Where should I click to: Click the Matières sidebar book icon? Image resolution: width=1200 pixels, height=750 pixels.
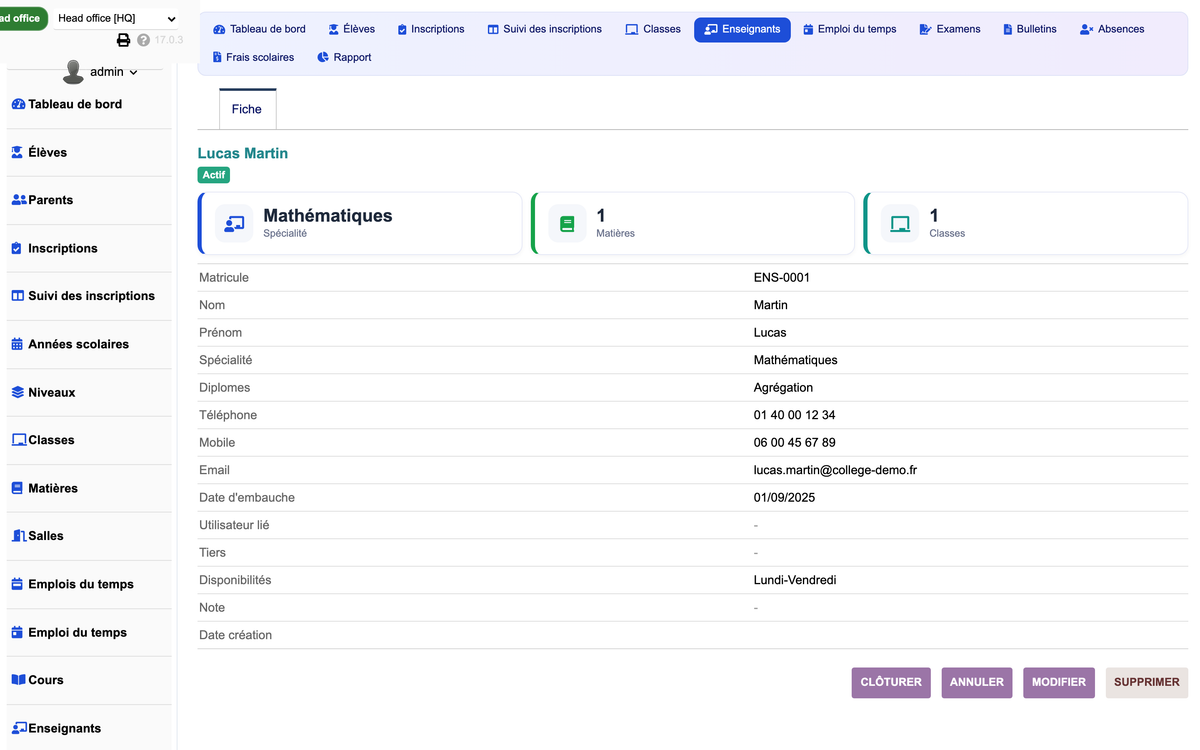coord(17,488)
